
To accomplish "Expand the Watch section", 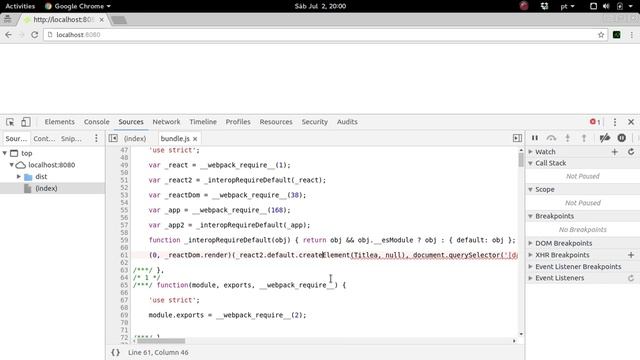I will click(x=531, y=152).
